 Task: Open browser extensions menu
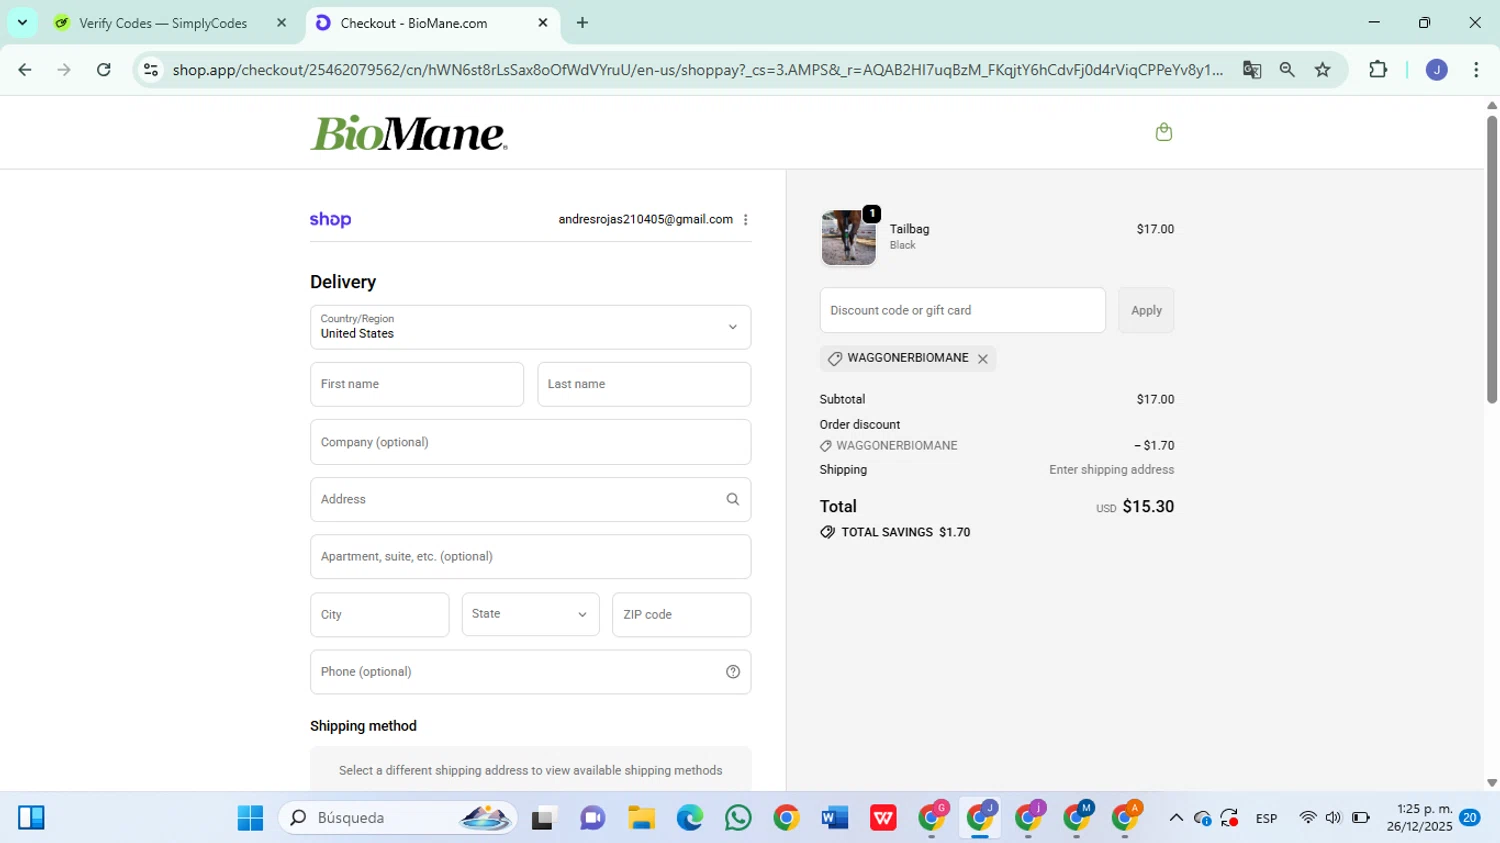pyautogui.click(x=1378, y=70)
